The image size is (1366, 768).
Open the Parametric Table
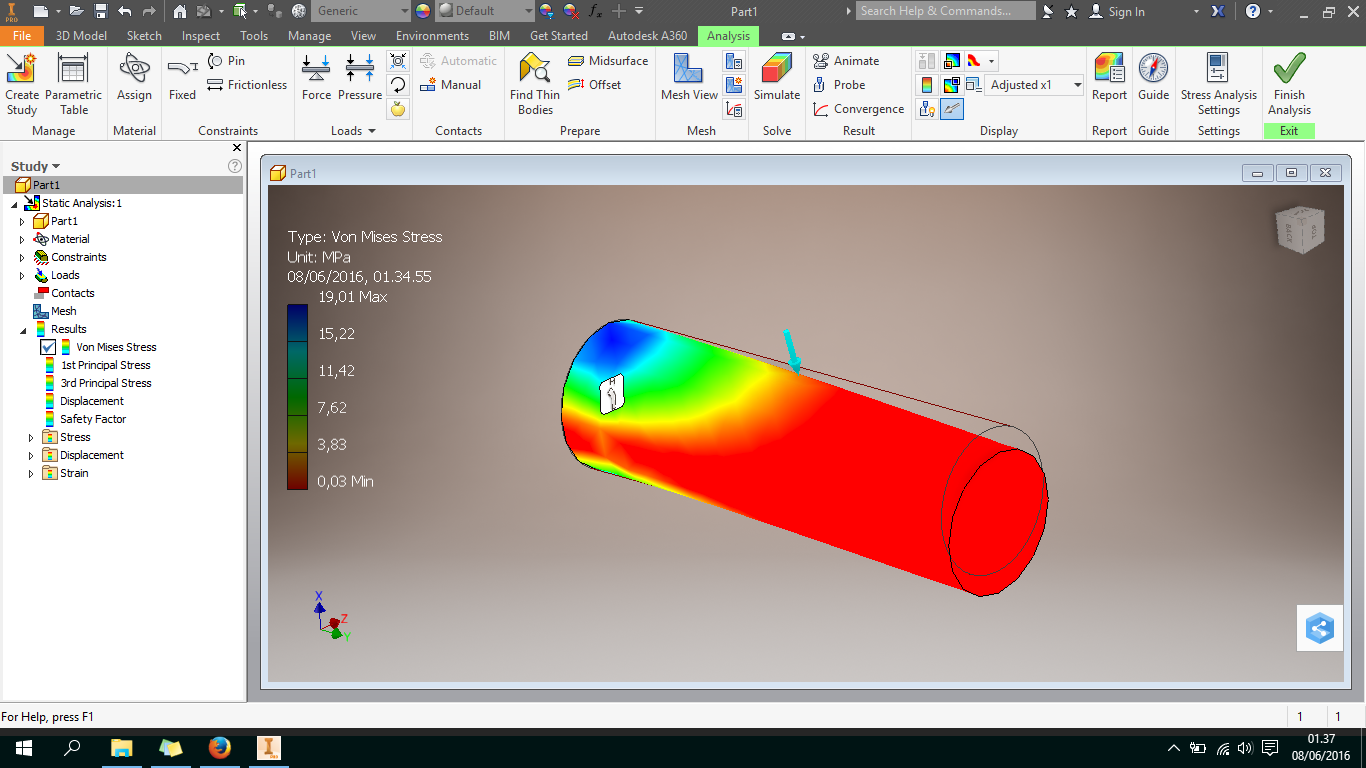click(x=73, y=85)
